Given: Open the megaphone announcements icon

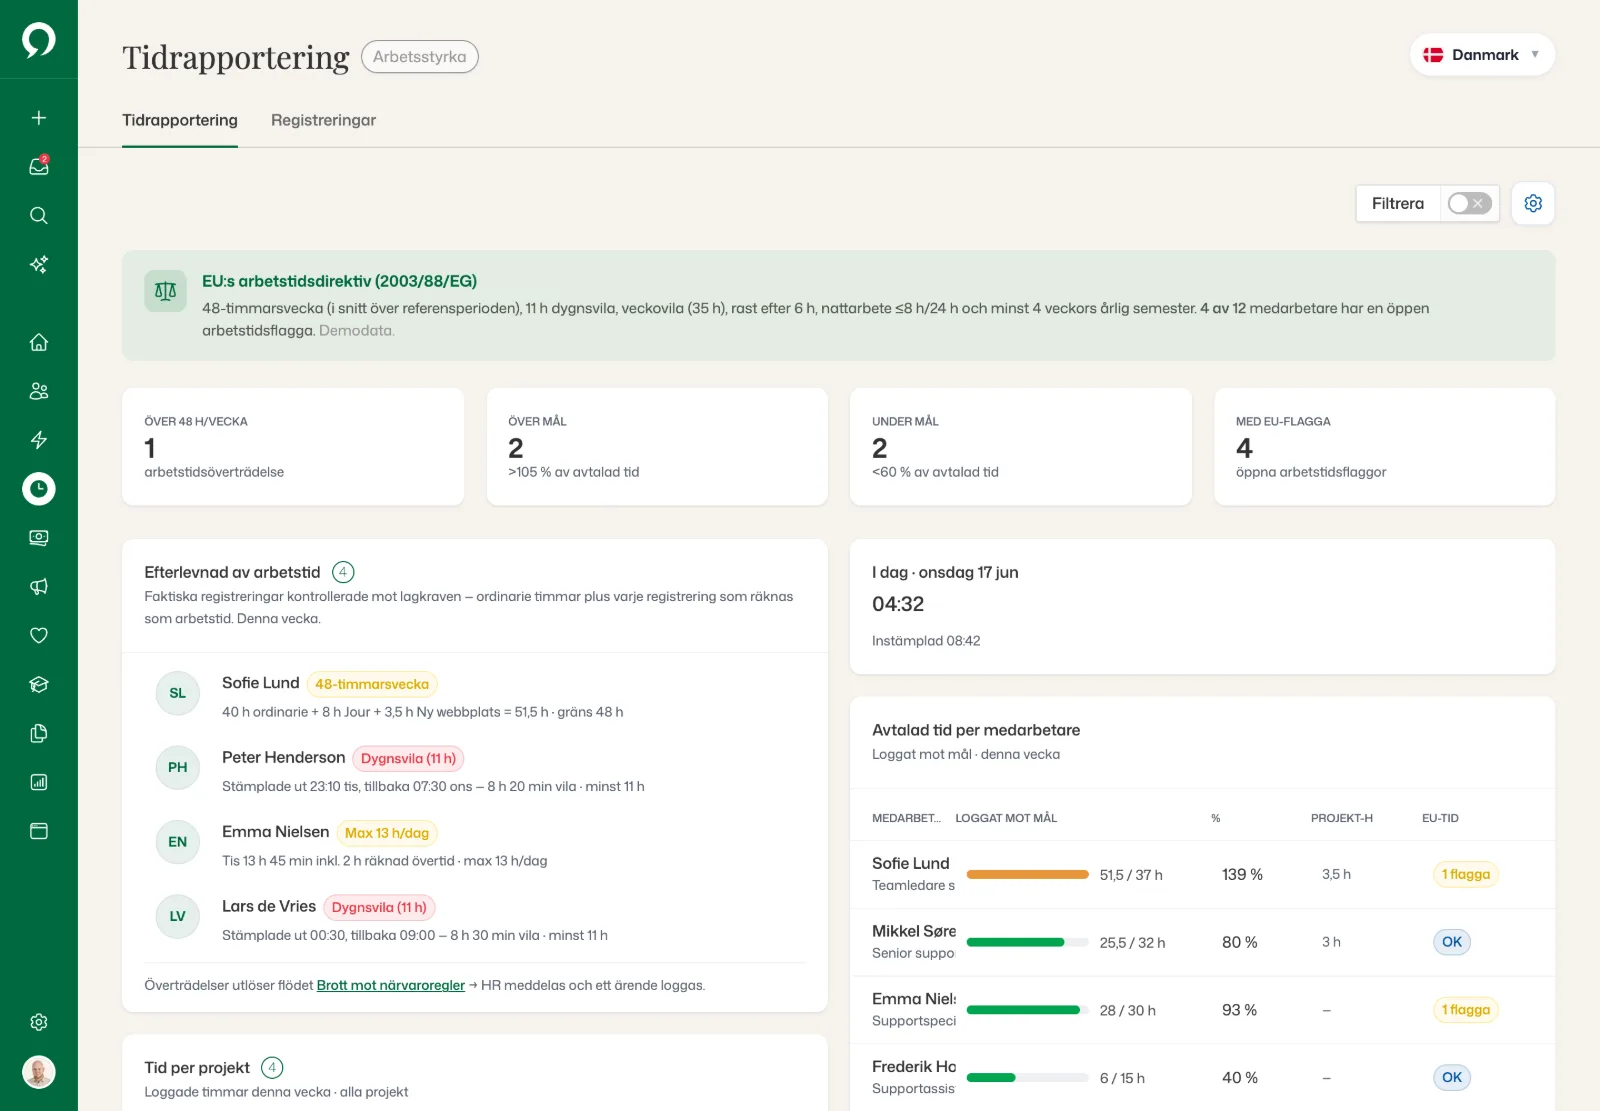Looking at the screenshot, I should tap(39, 587).
